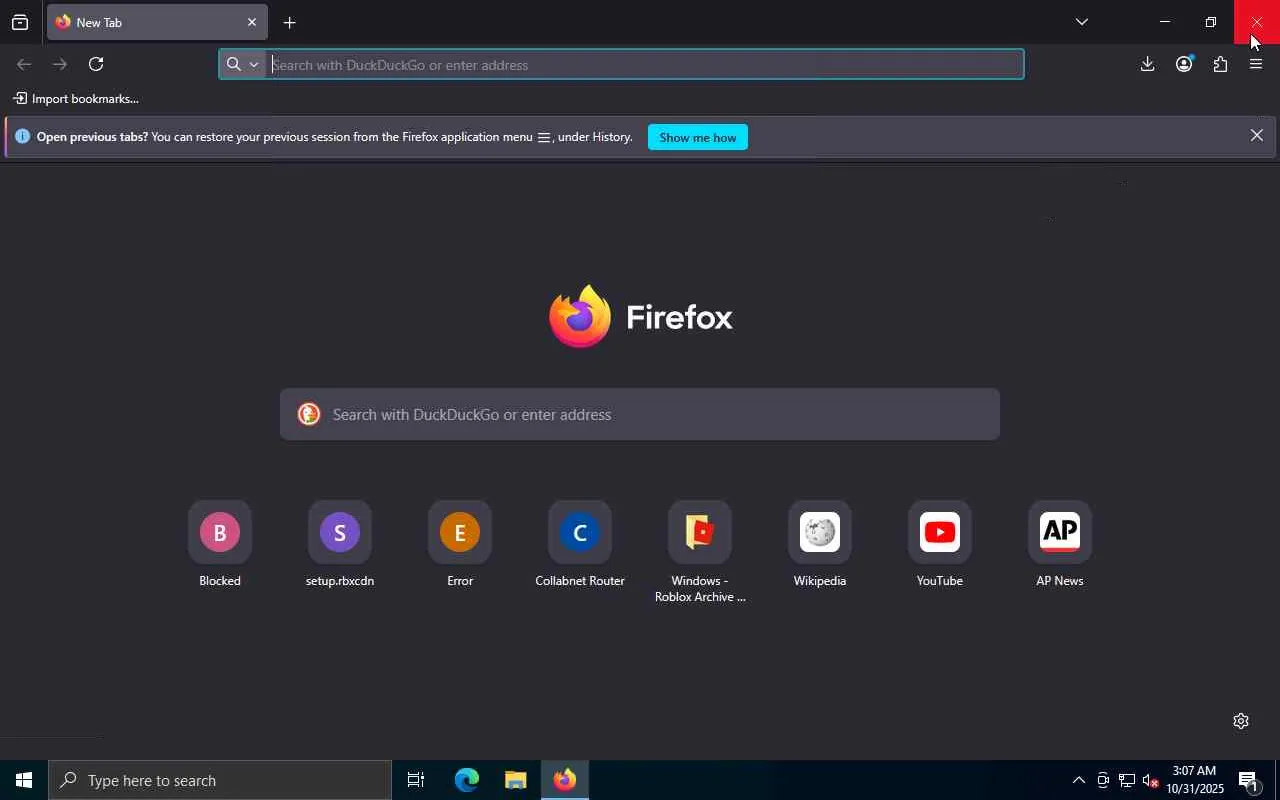
Task: Open Firefox View tab list icon
Action: point(20,22)
